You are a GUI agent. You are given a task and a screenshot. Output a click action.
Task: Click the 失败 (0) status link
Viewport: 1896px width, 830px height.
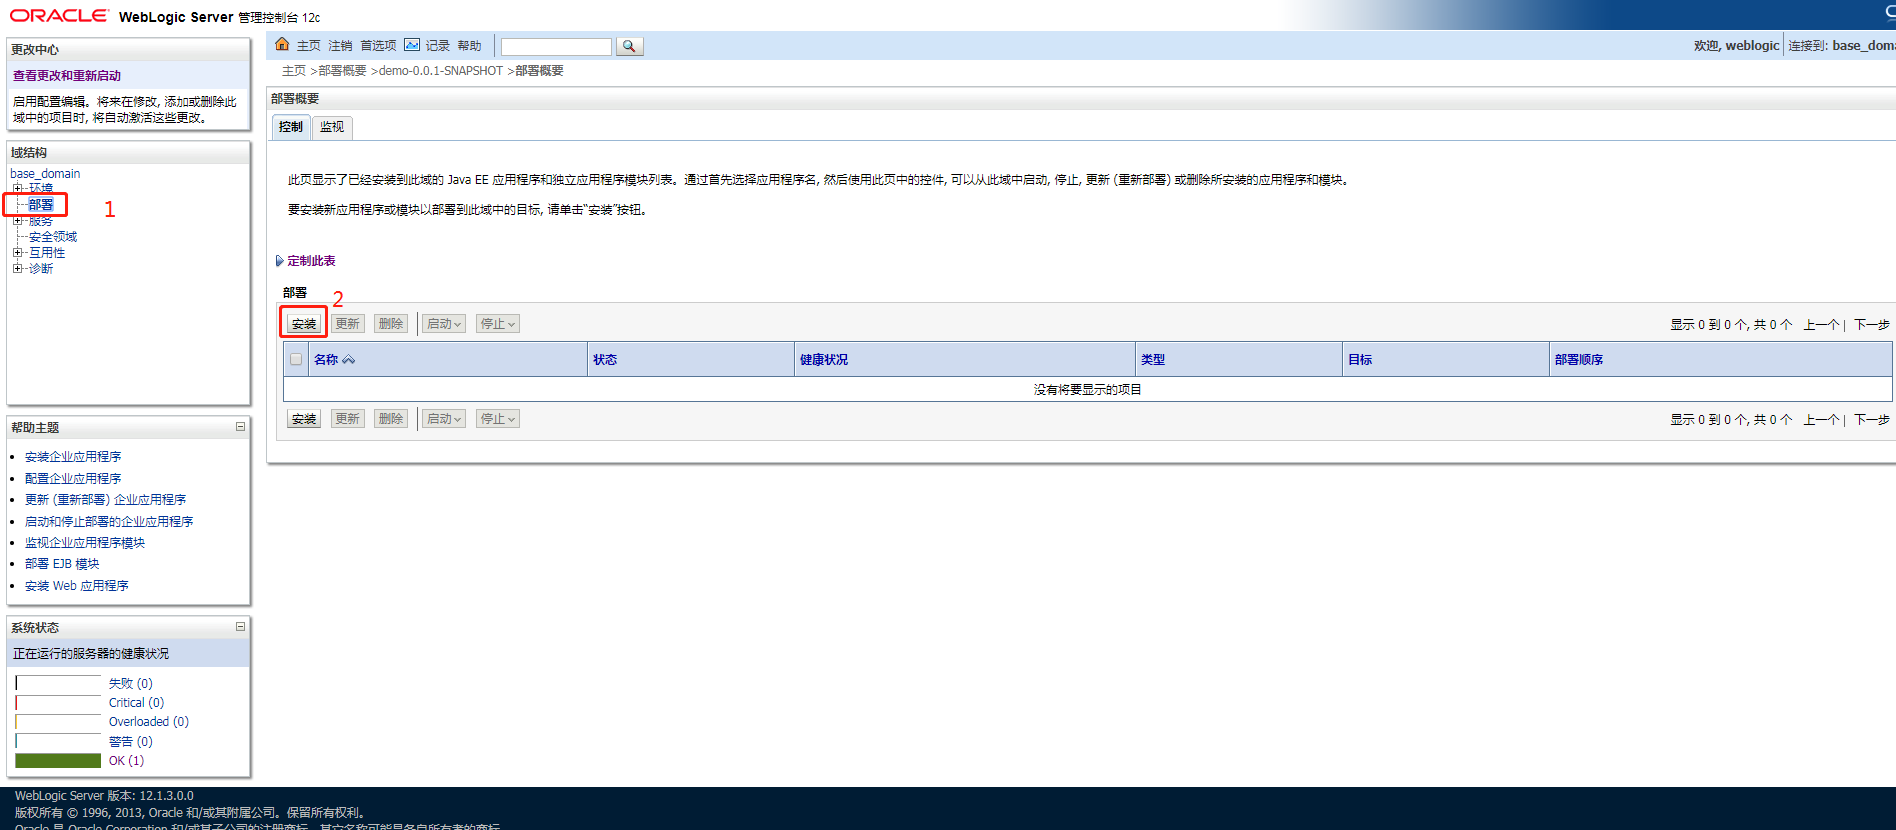[131, 684]
